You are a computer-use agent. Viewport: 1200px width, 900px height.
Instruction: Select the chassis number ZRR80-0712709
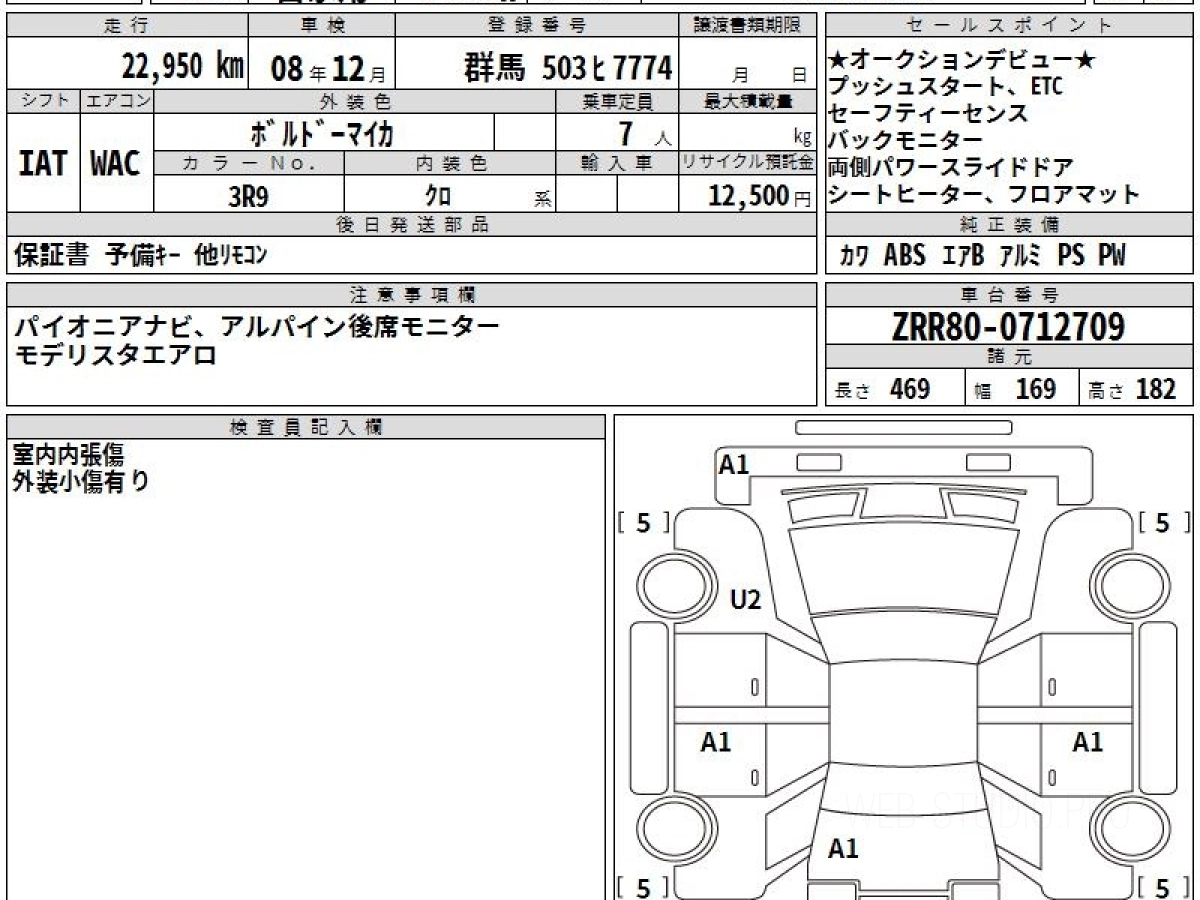[1009, 327]
